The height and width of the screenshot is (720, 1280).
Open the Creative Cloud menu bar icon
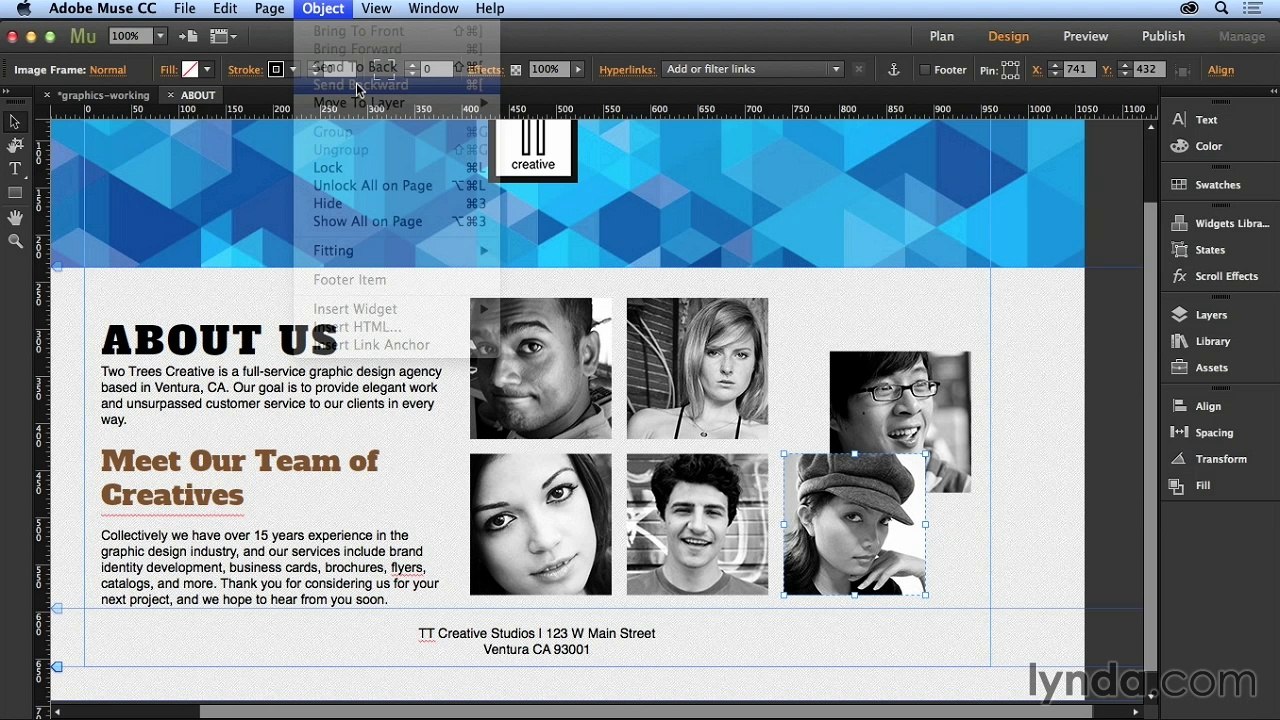point(1189,8)
